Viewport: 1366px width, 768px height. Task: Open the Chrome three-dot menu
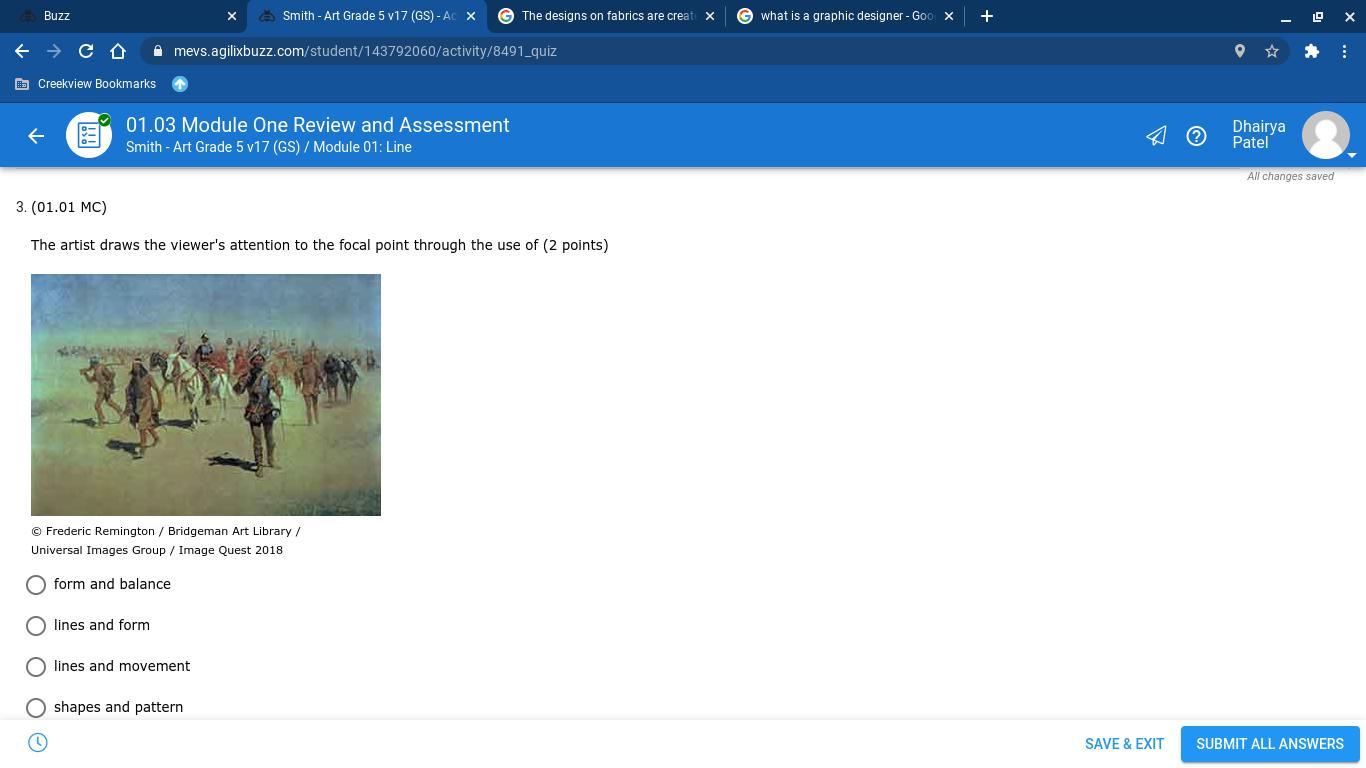click(x=1344, y=51)
